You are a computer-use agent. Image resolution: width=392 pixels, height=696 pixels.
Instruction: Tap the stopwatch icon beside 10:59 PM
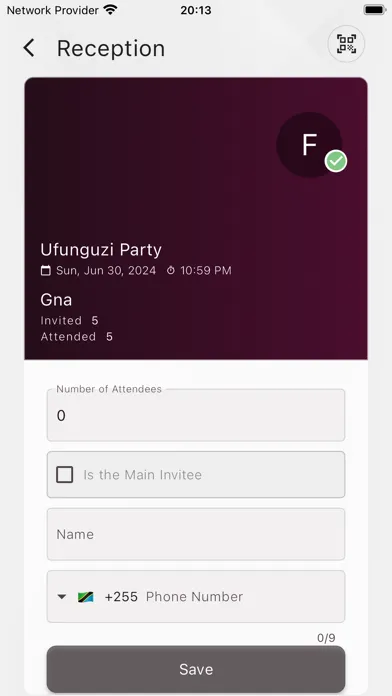171,270
